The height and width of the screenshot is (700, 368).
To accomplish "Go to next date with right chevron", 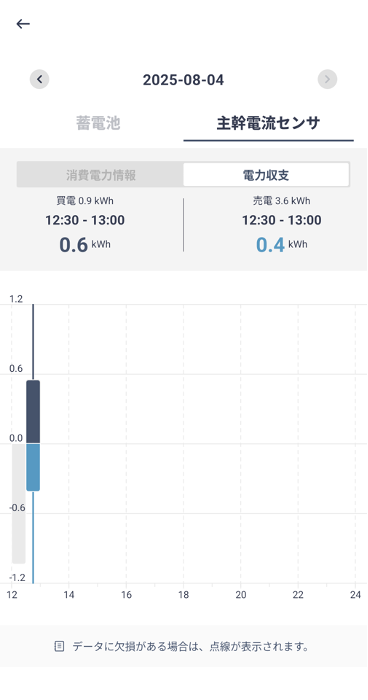I will click(x=327, y=79).
